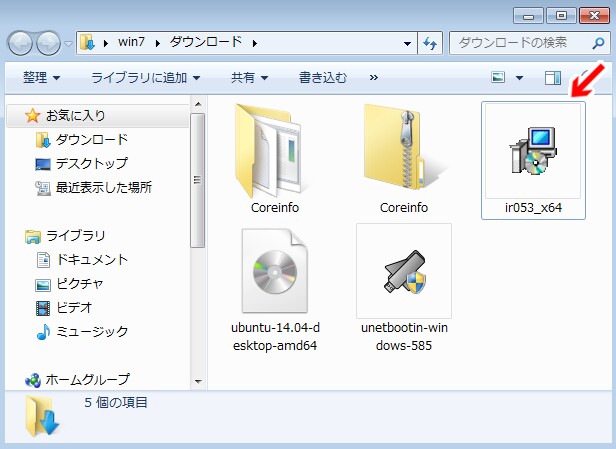Click the ミュージック note icon
This screenshot has height=449, width=616.
coord(43,332)
